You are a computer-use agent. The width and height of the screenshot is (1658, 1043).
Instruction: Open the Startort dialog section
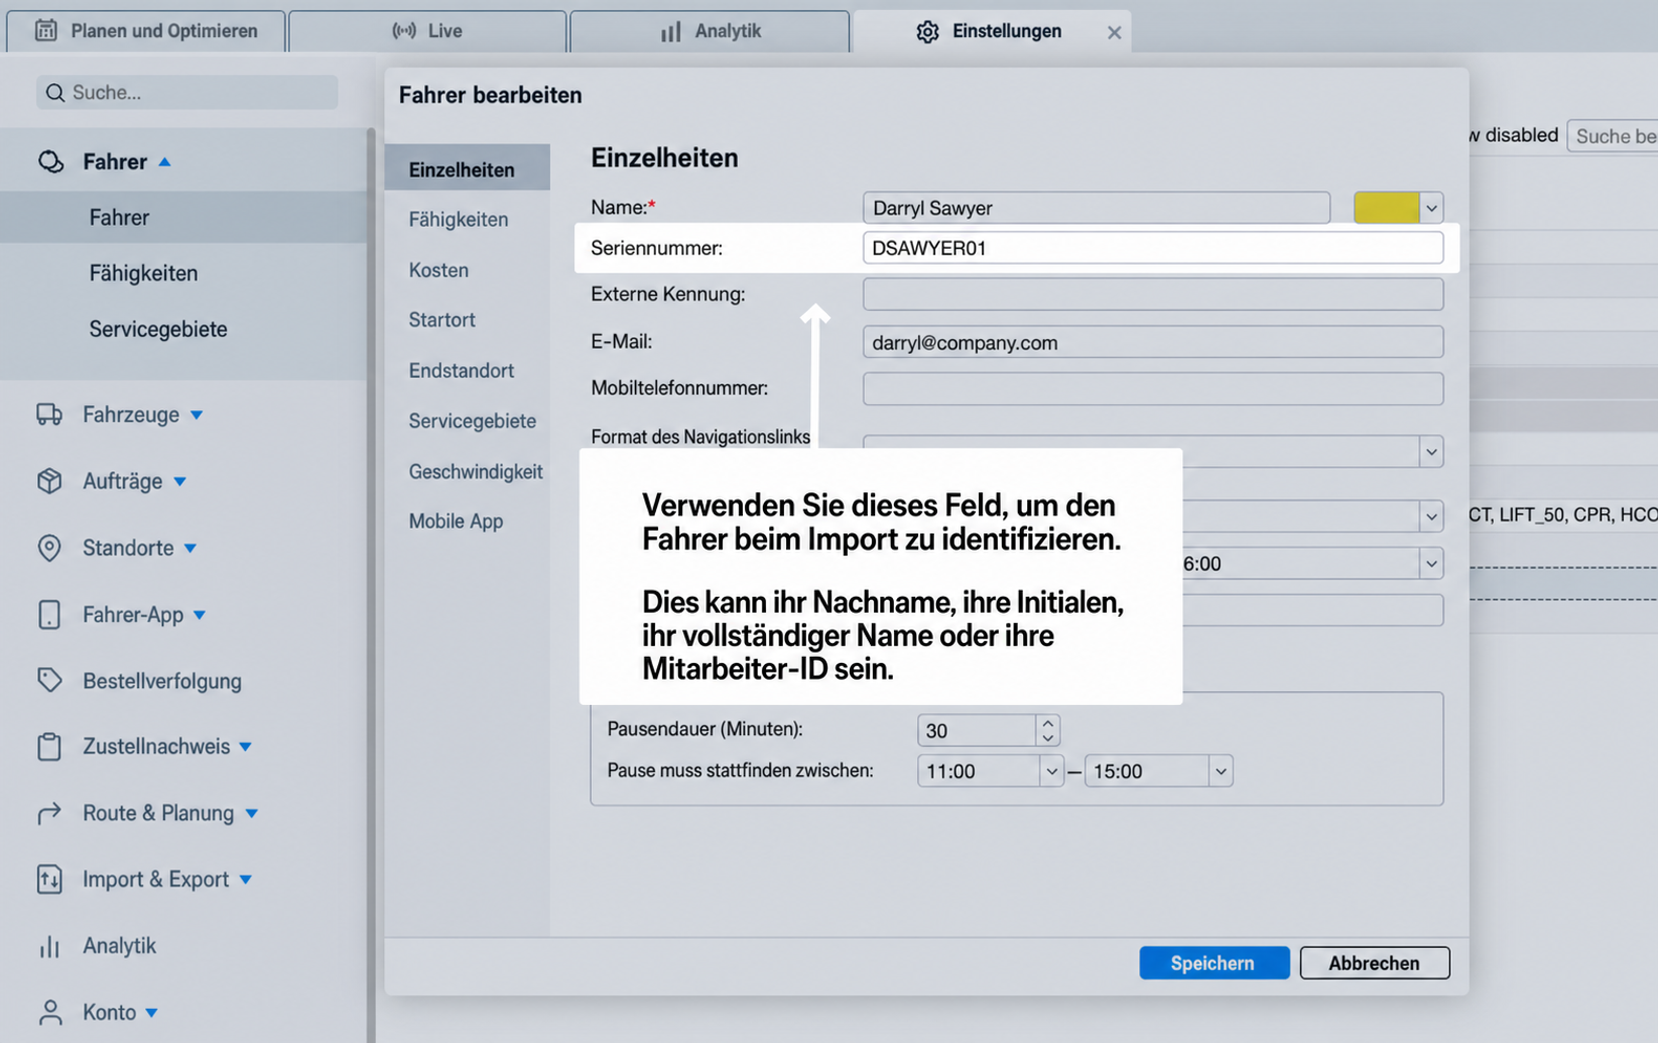pyautogui.click(x=442, y=320)
